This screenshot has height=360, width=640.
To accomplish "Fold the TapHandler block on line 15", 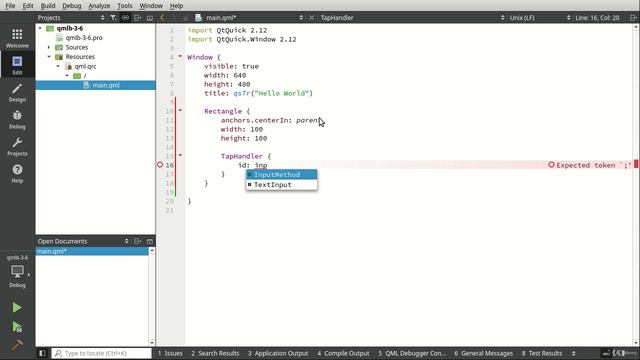I will 180,155.
